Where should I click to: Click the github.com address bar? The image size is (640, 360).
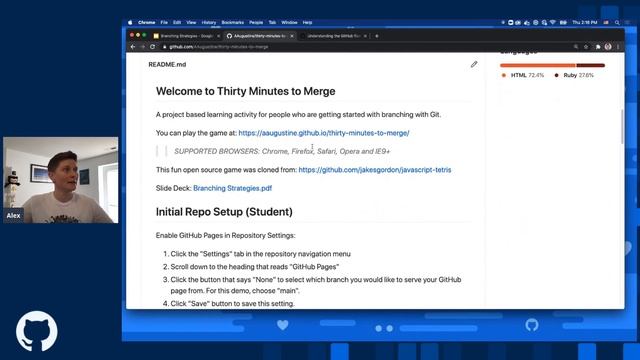(x=367, y=47)
